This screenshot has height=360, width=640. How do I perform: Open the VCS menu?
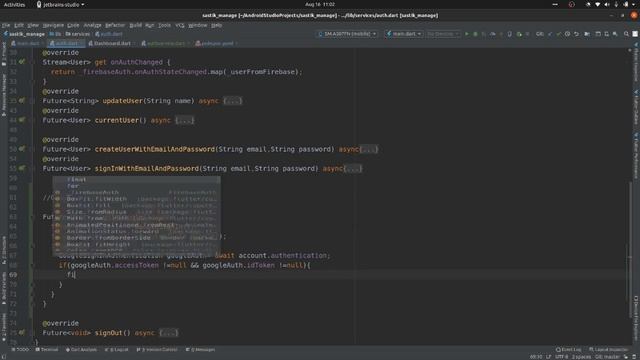tap(180, 25)
